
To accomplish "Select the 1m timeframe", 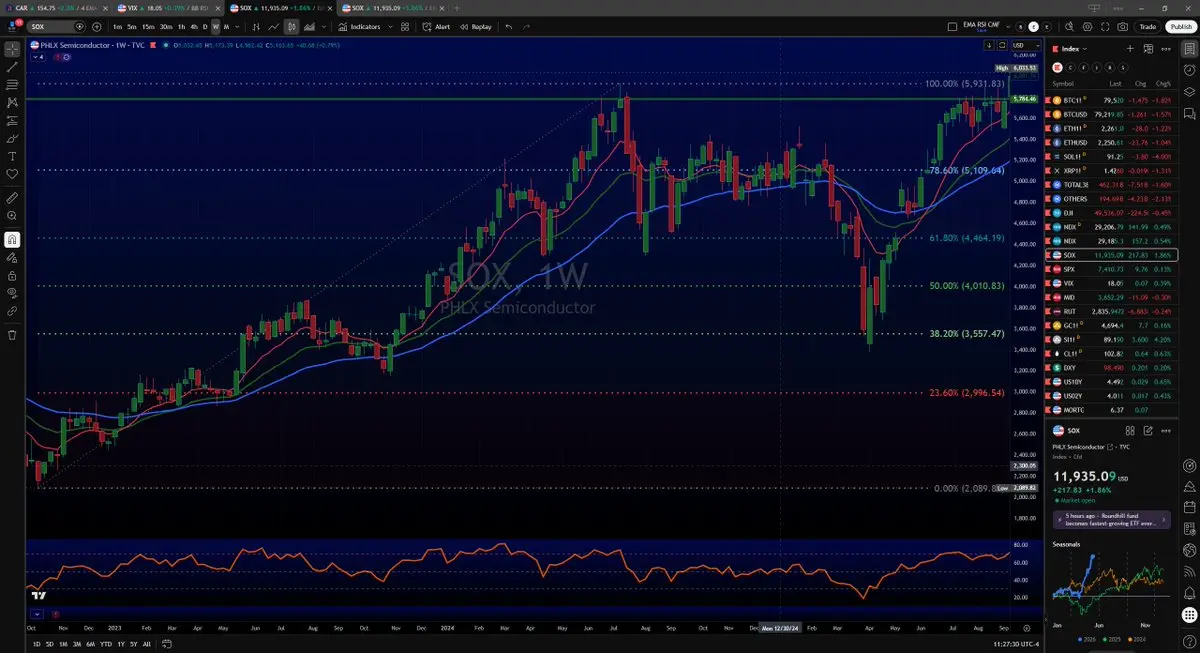I will pyautogui.click(x=118, y=26).
